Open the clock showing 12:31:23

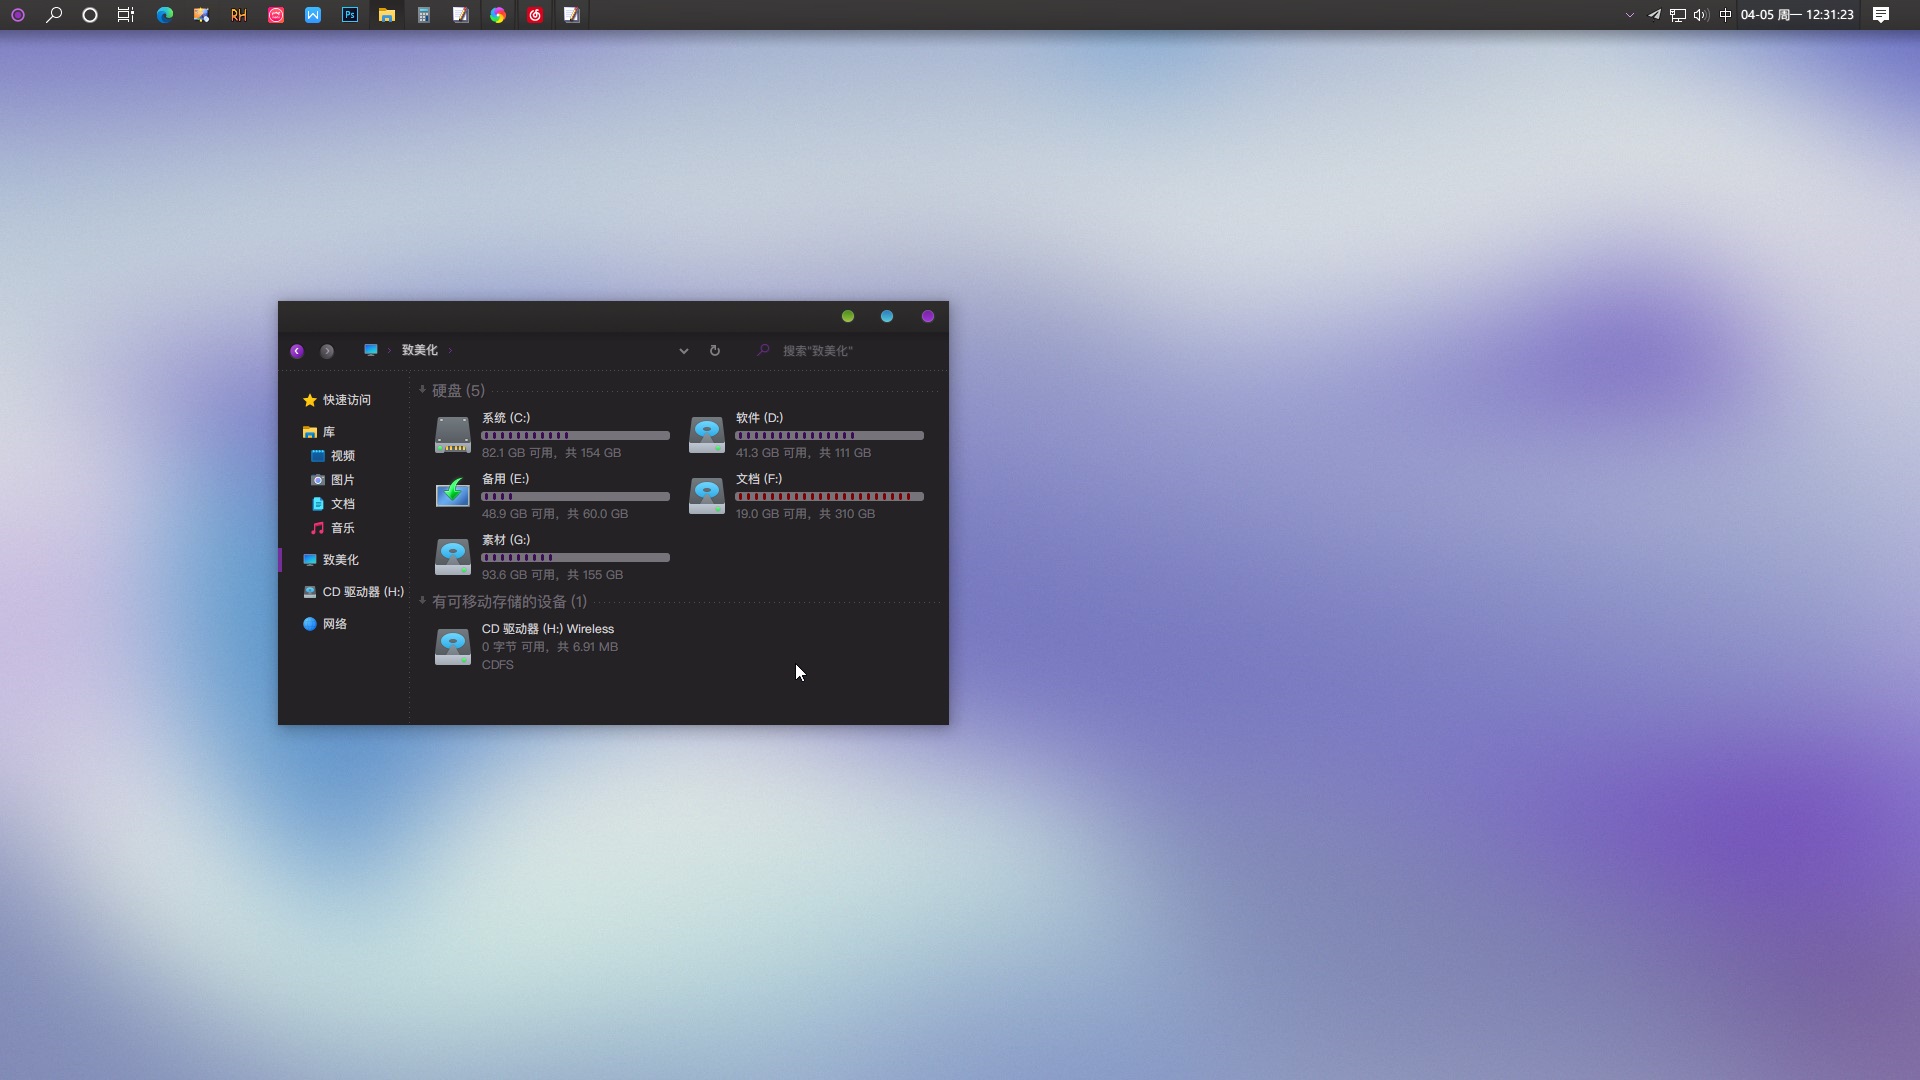point(1797,15)
